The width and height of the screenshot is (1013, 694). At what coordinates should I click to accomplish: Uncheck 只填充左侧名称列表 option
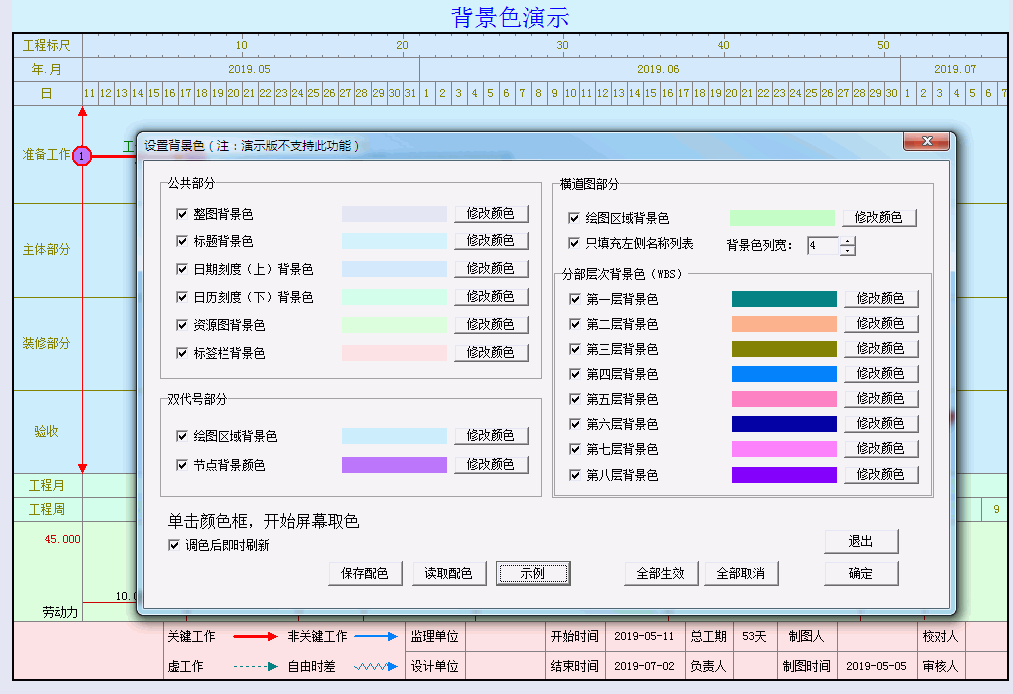tap(574, 243)
